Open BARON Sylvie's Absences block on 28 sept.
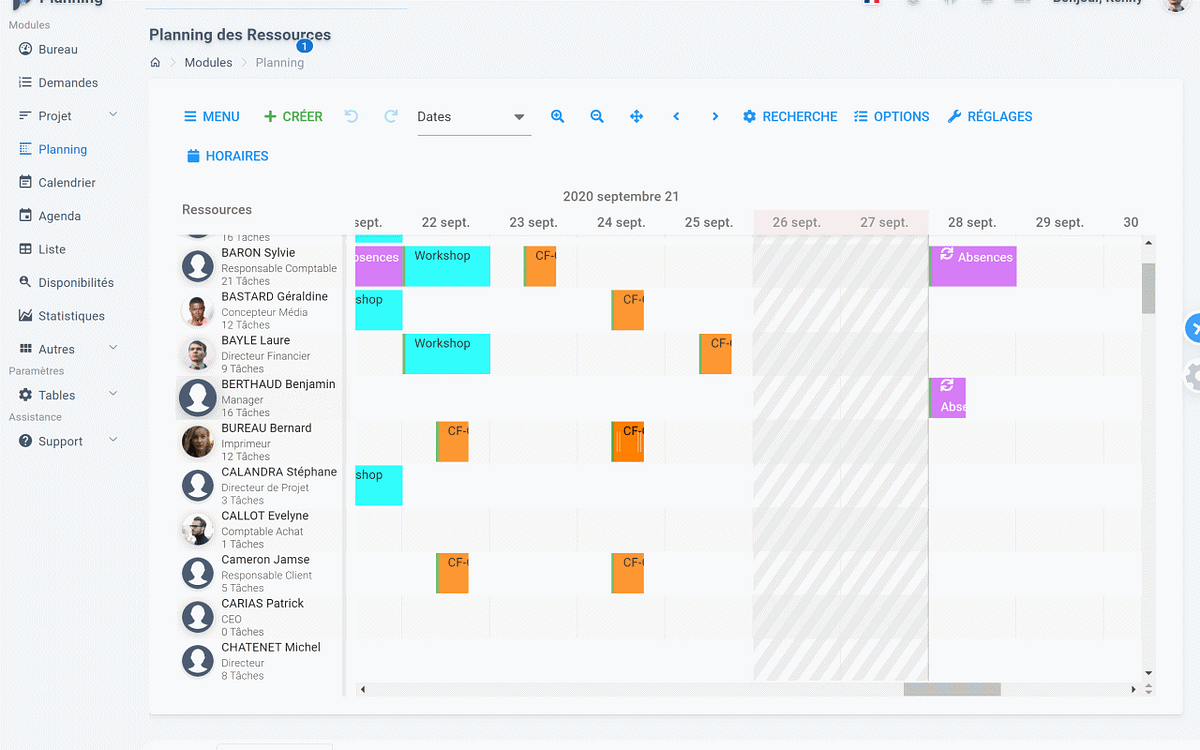The width and height of the screenshot is (1200, 750). tap(973, 266)
